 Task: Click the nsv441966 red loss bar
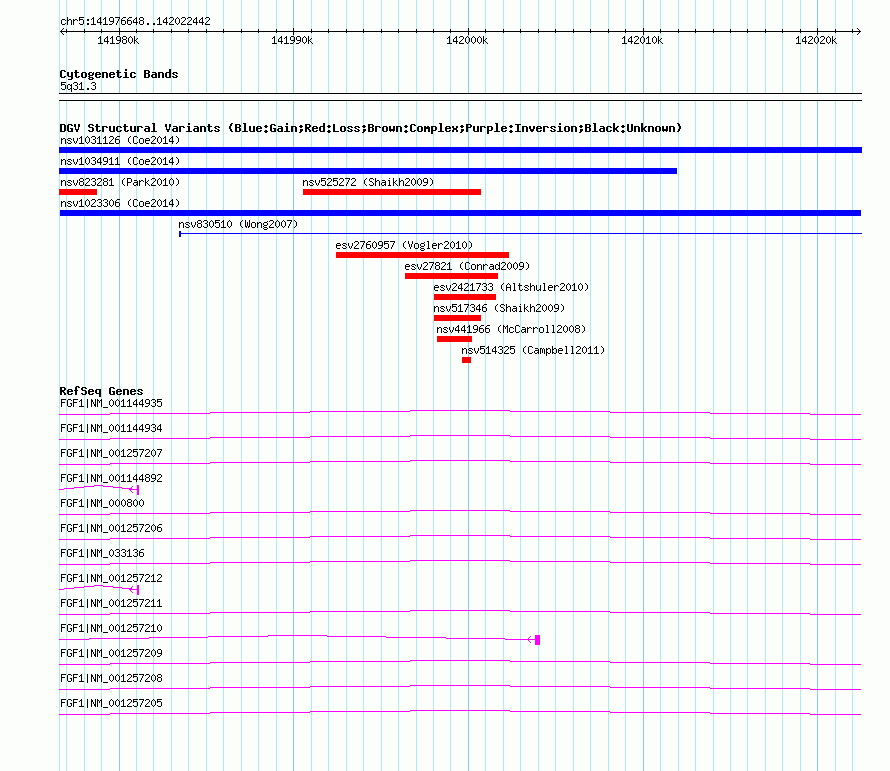[x=454, y=339]
